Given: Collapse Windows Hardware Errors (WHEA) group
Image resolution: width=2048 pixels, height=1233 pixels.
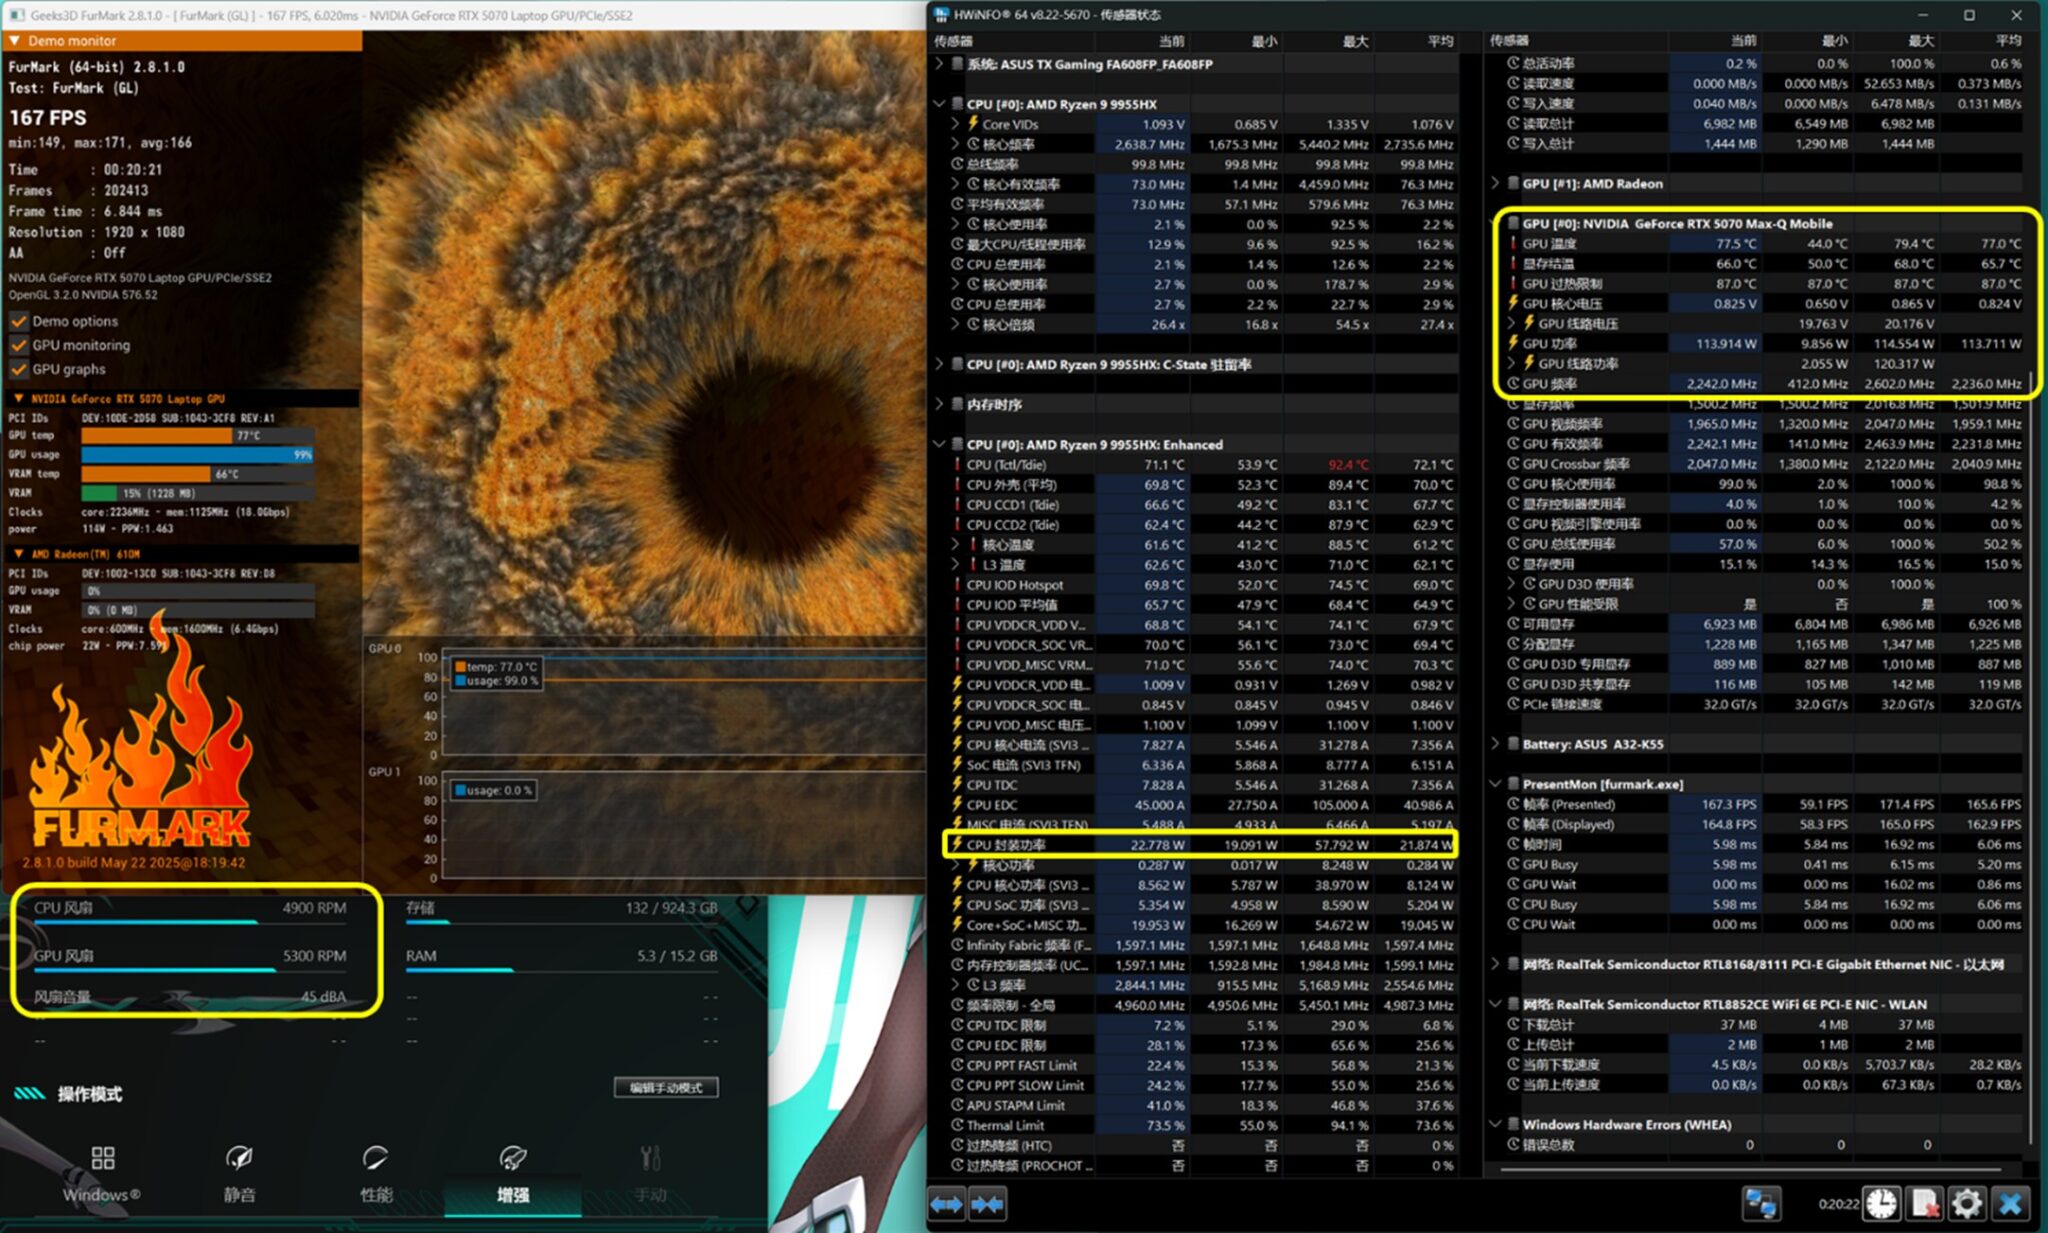Looking at the screenshot, I should click(x=1495, y=1124).
